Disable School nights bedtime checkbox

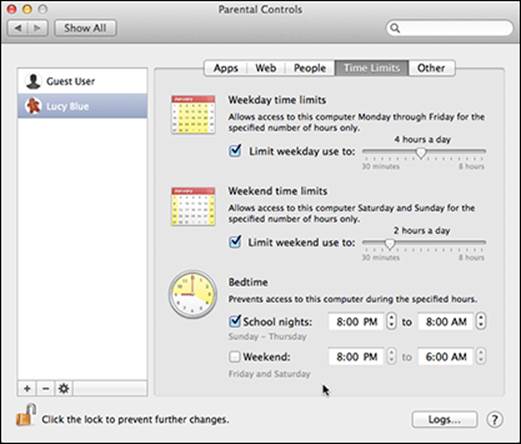click(x=235, y=321)
